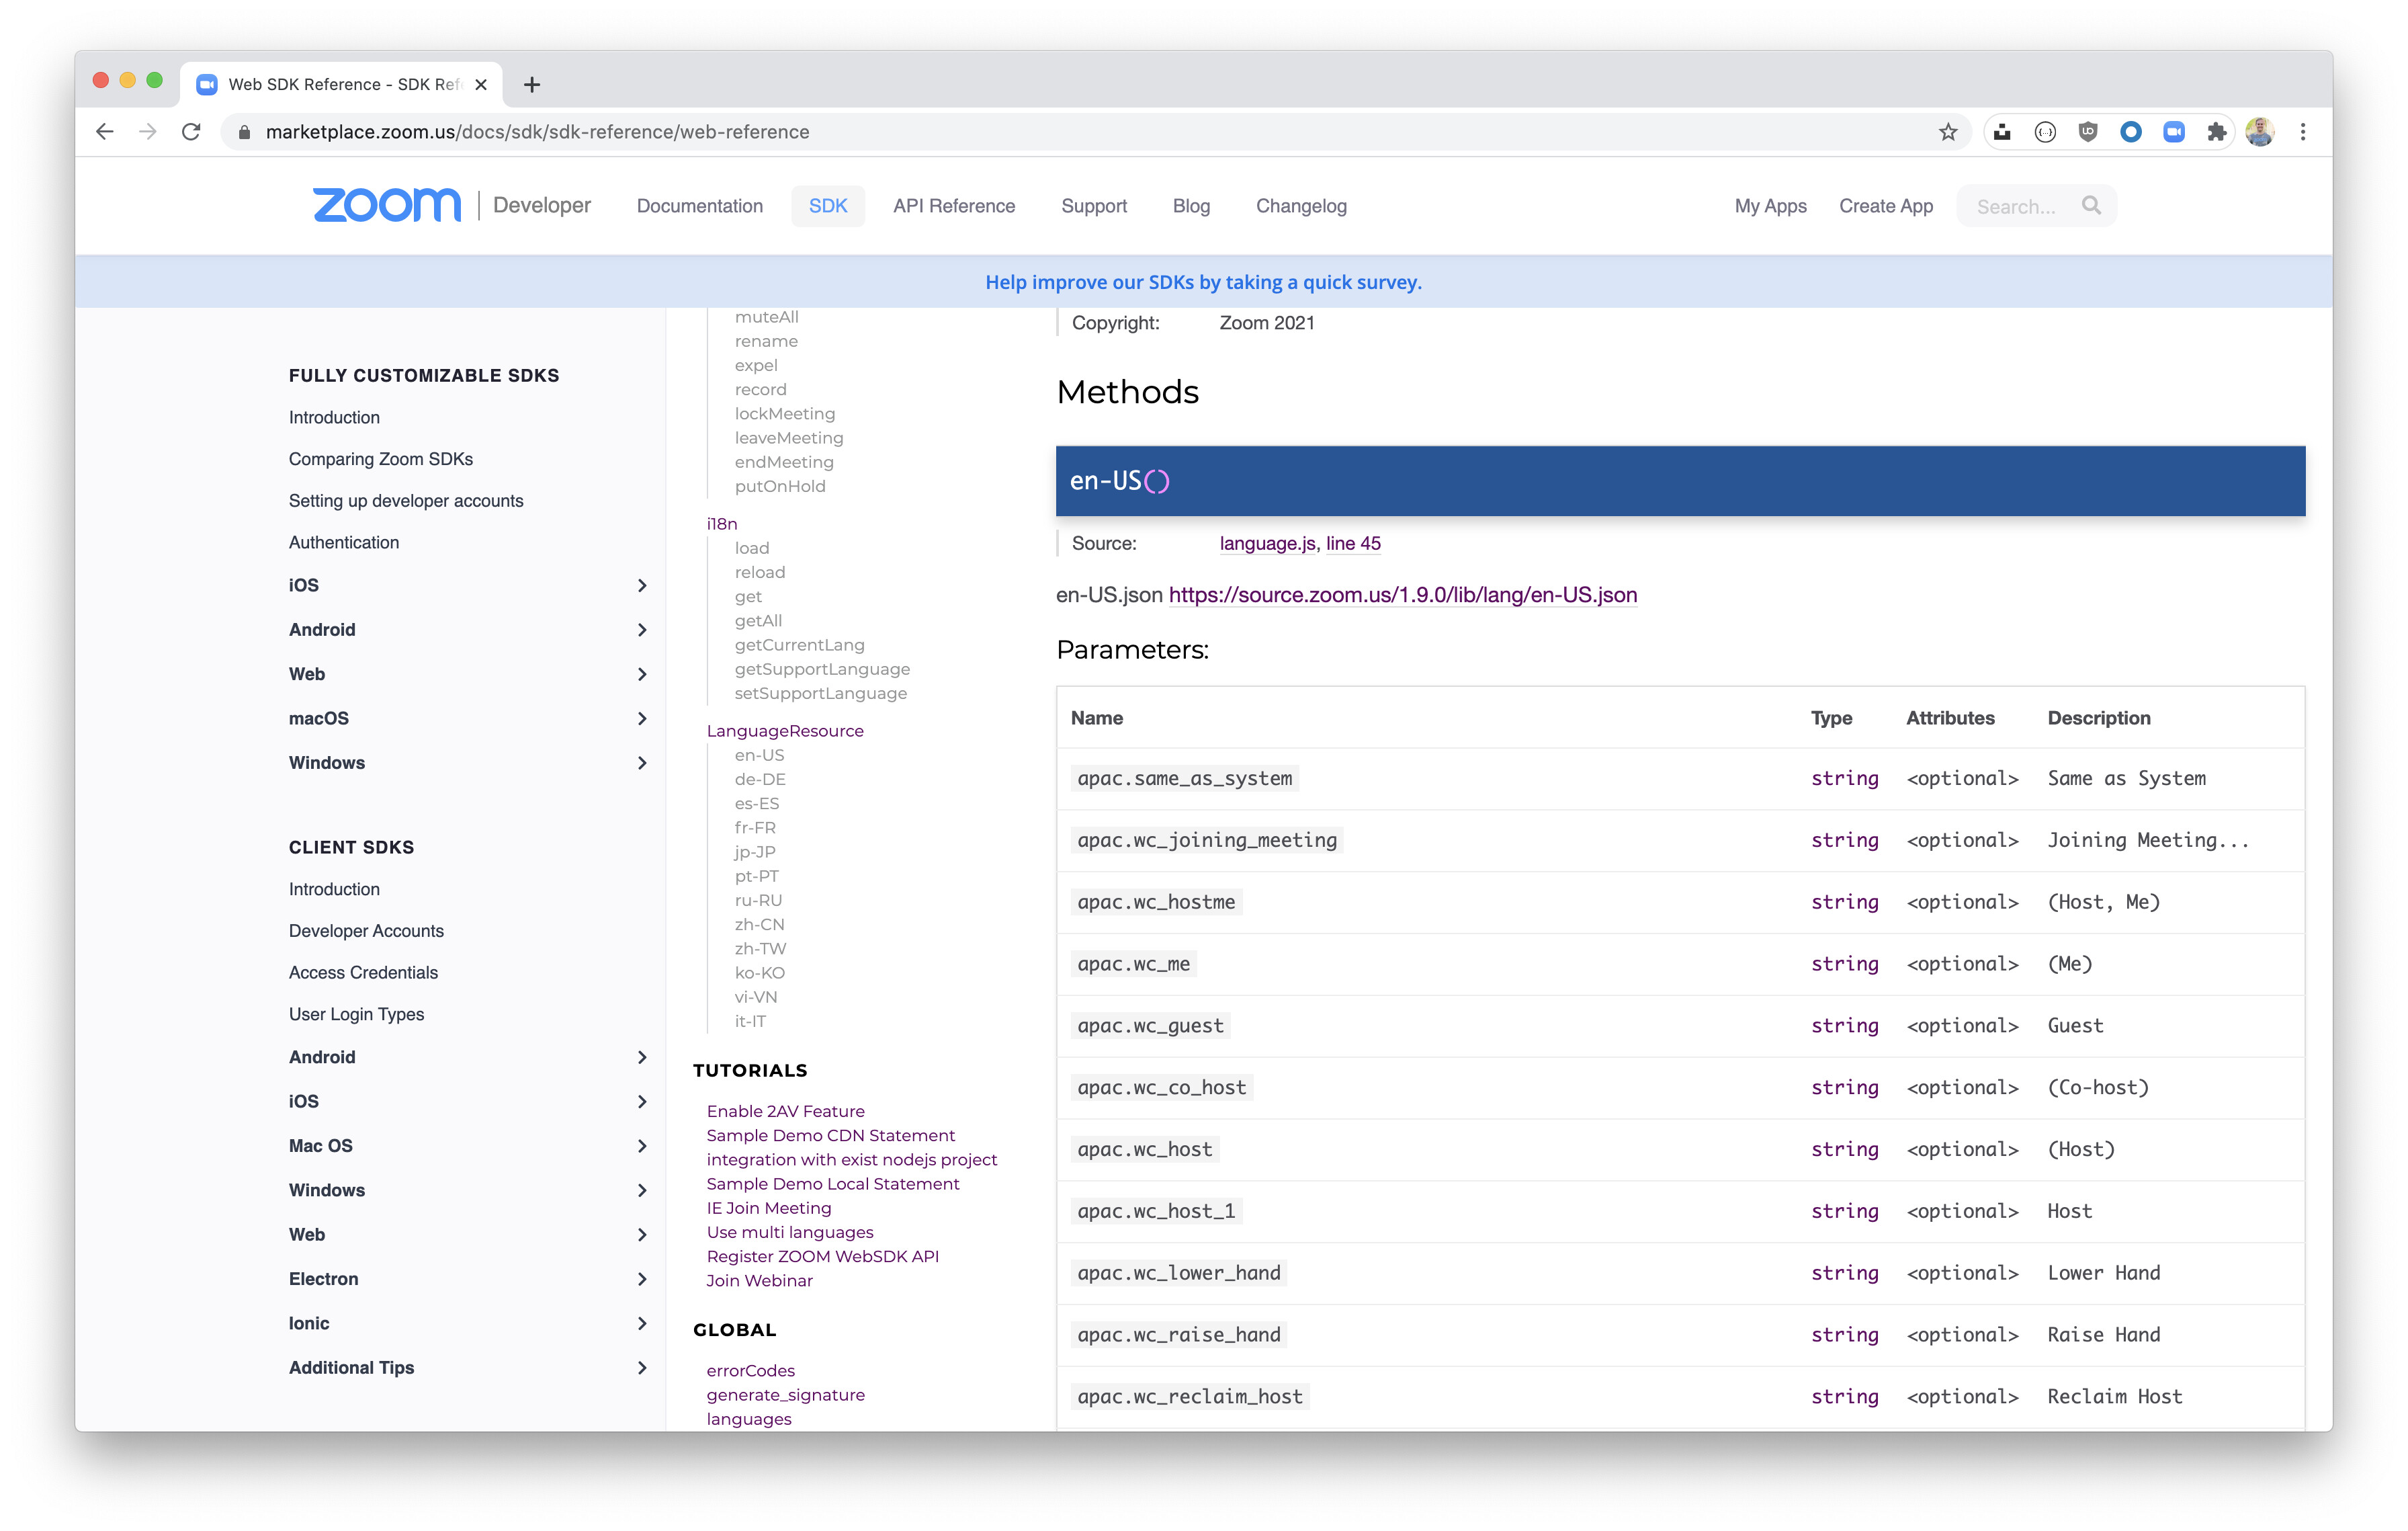Open the Blog nav item
2408x1531 pixels.
(x=1191, y=206)
